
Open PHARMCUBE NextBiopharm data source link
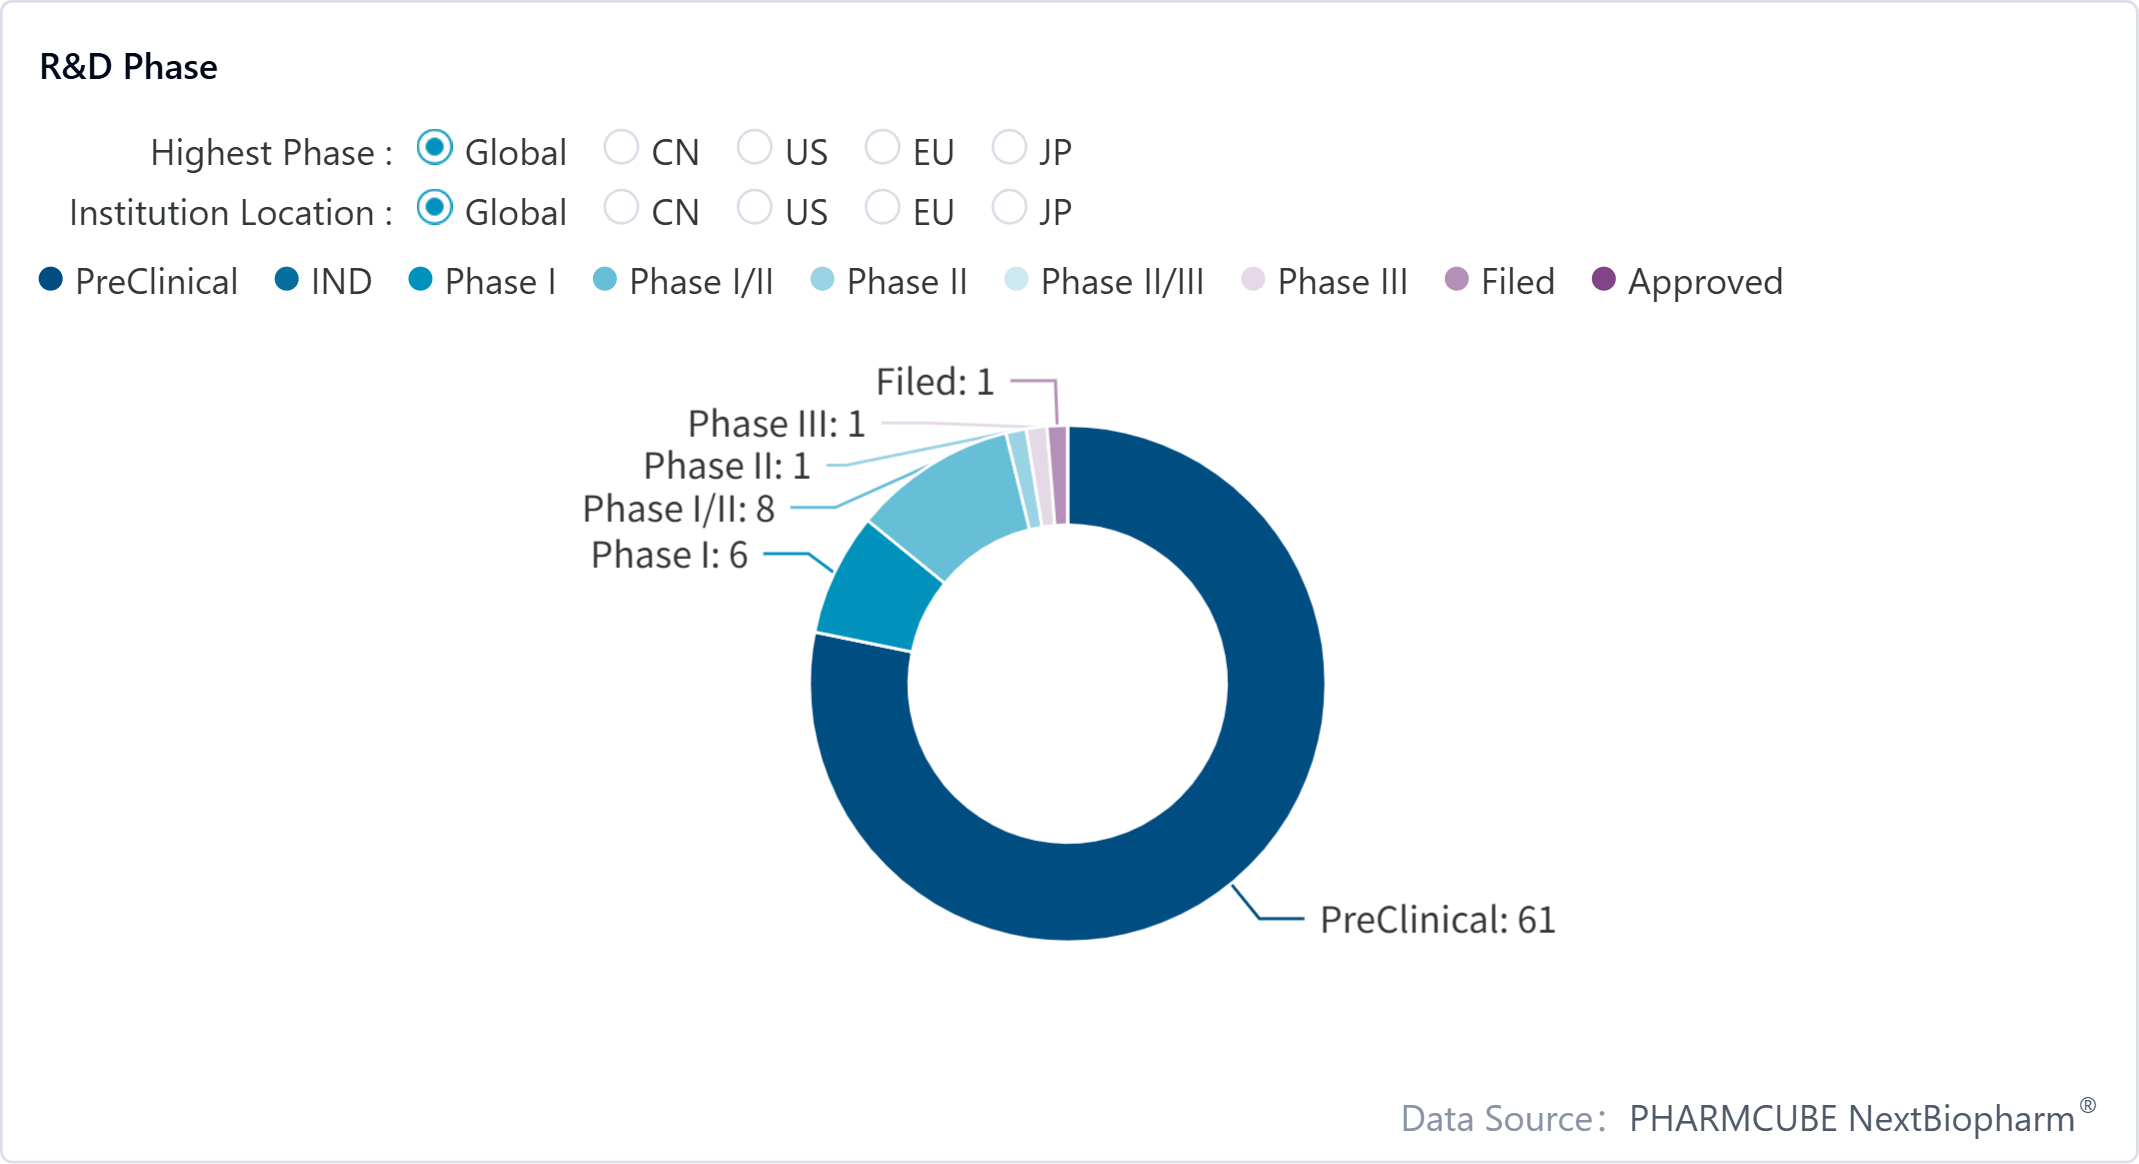pyautogui.click(x=1852, y=1118)
